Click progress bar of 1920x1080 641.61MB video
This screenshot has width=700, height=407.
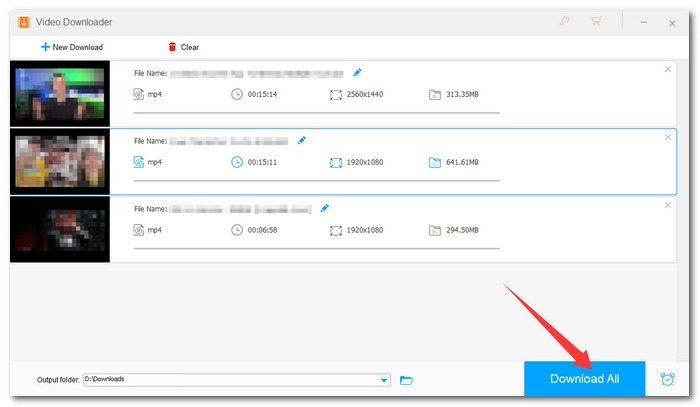316,181
